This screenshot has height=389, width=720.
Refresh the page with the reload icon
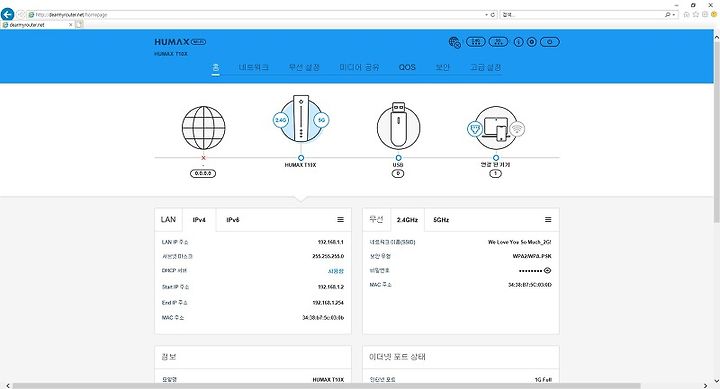point(493,15)
